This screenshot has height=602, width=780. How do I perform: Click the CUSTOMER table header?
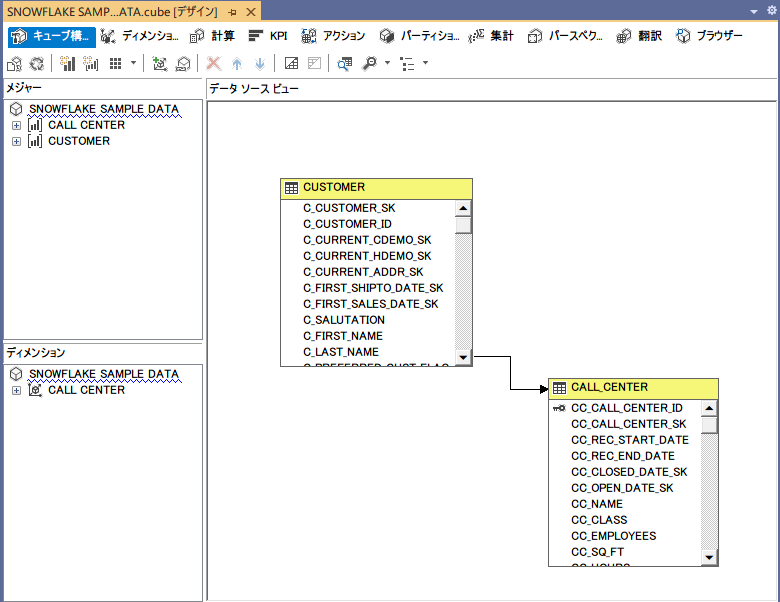click(x=376, y=188)
